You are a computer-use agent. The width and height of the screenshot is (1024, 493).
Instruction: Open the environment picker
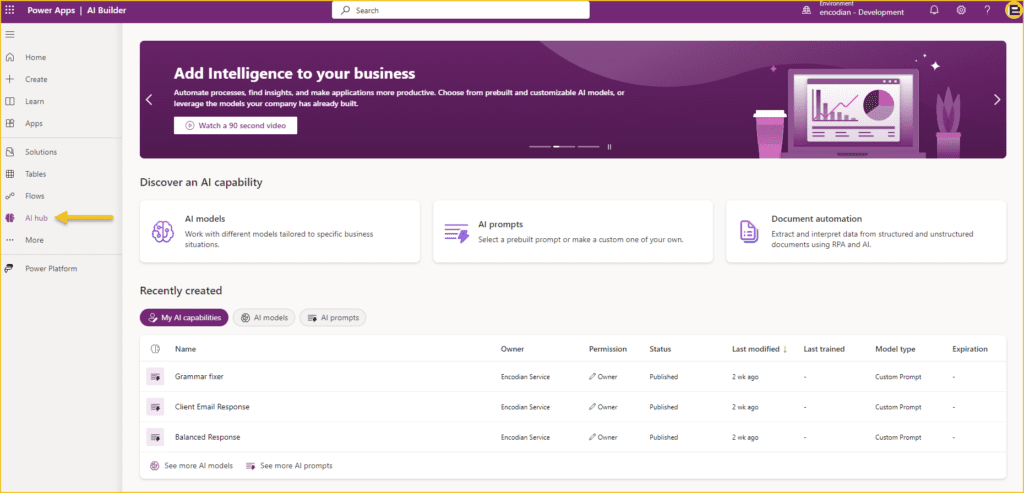click(x=853, y=10)
